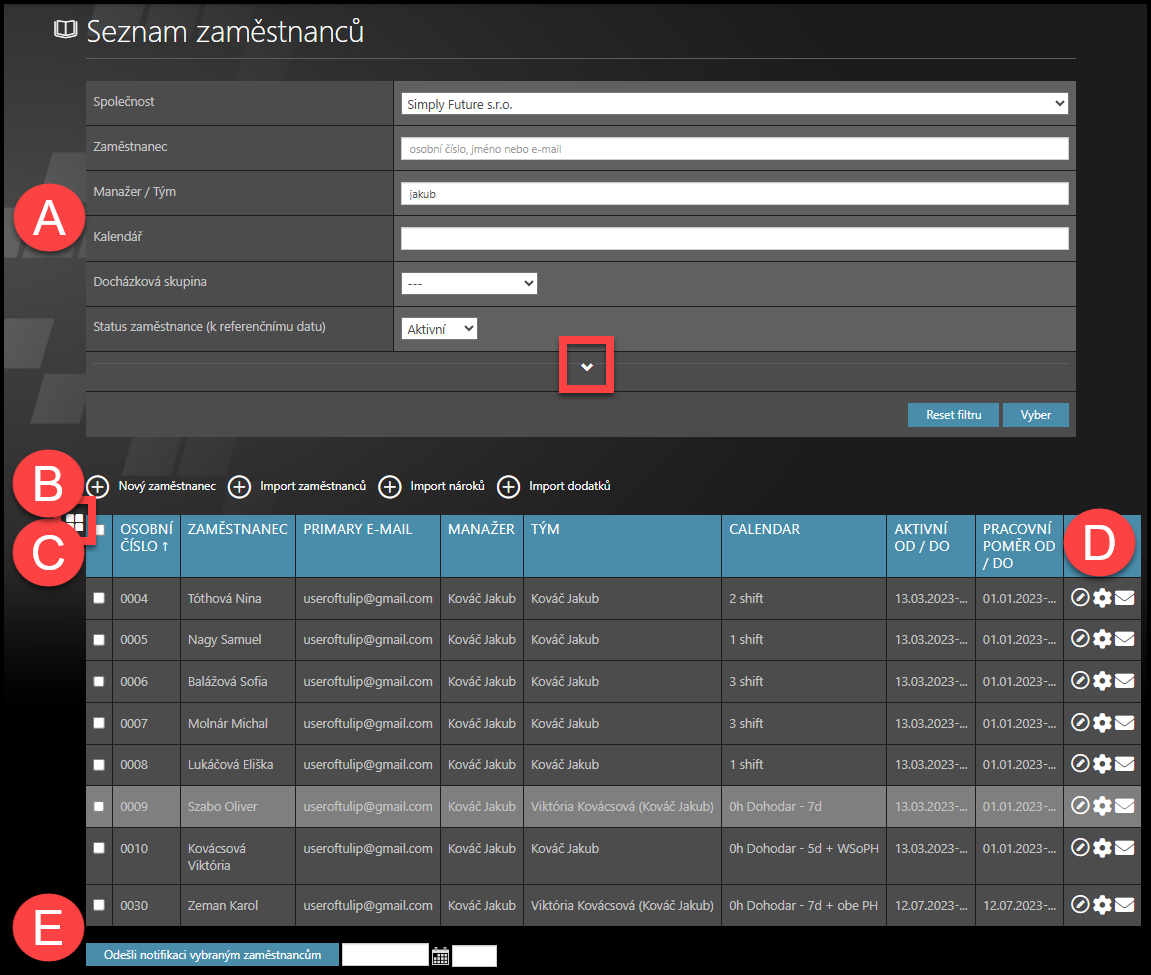Sort by Osobní číslo column header

pos(146,538)
